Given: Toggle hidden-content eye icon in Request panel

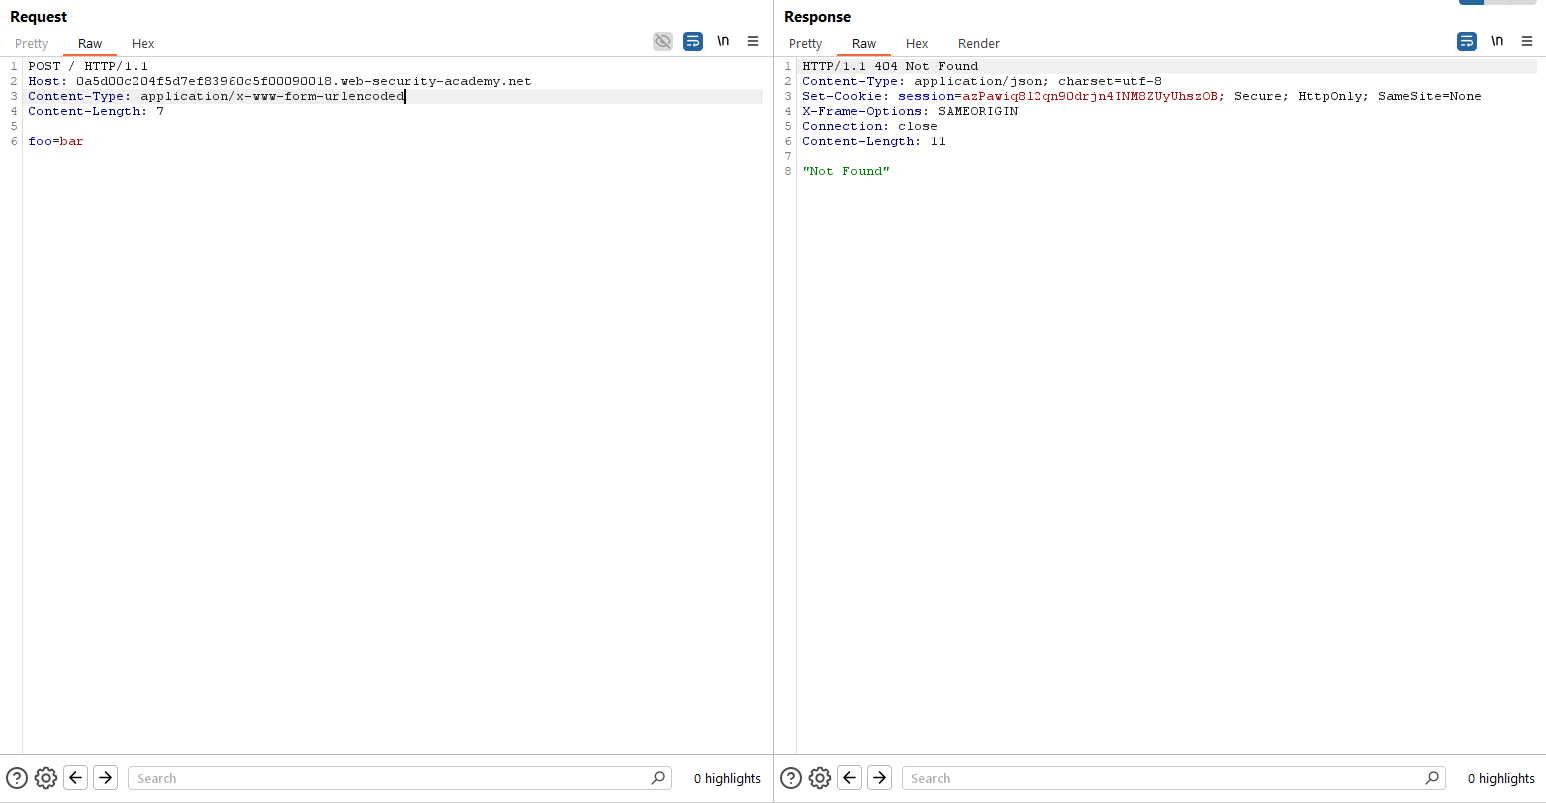Looking at the screenshot, I should point(663,41).
